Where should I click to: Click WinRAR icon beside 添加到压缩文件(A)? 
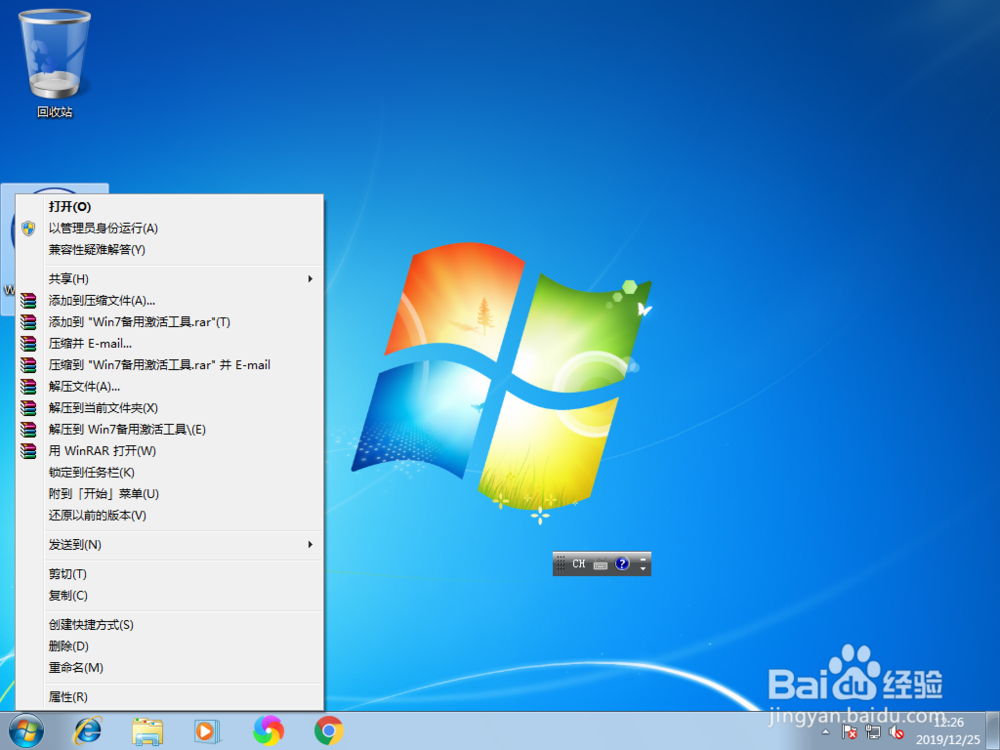tap(28, 300)
